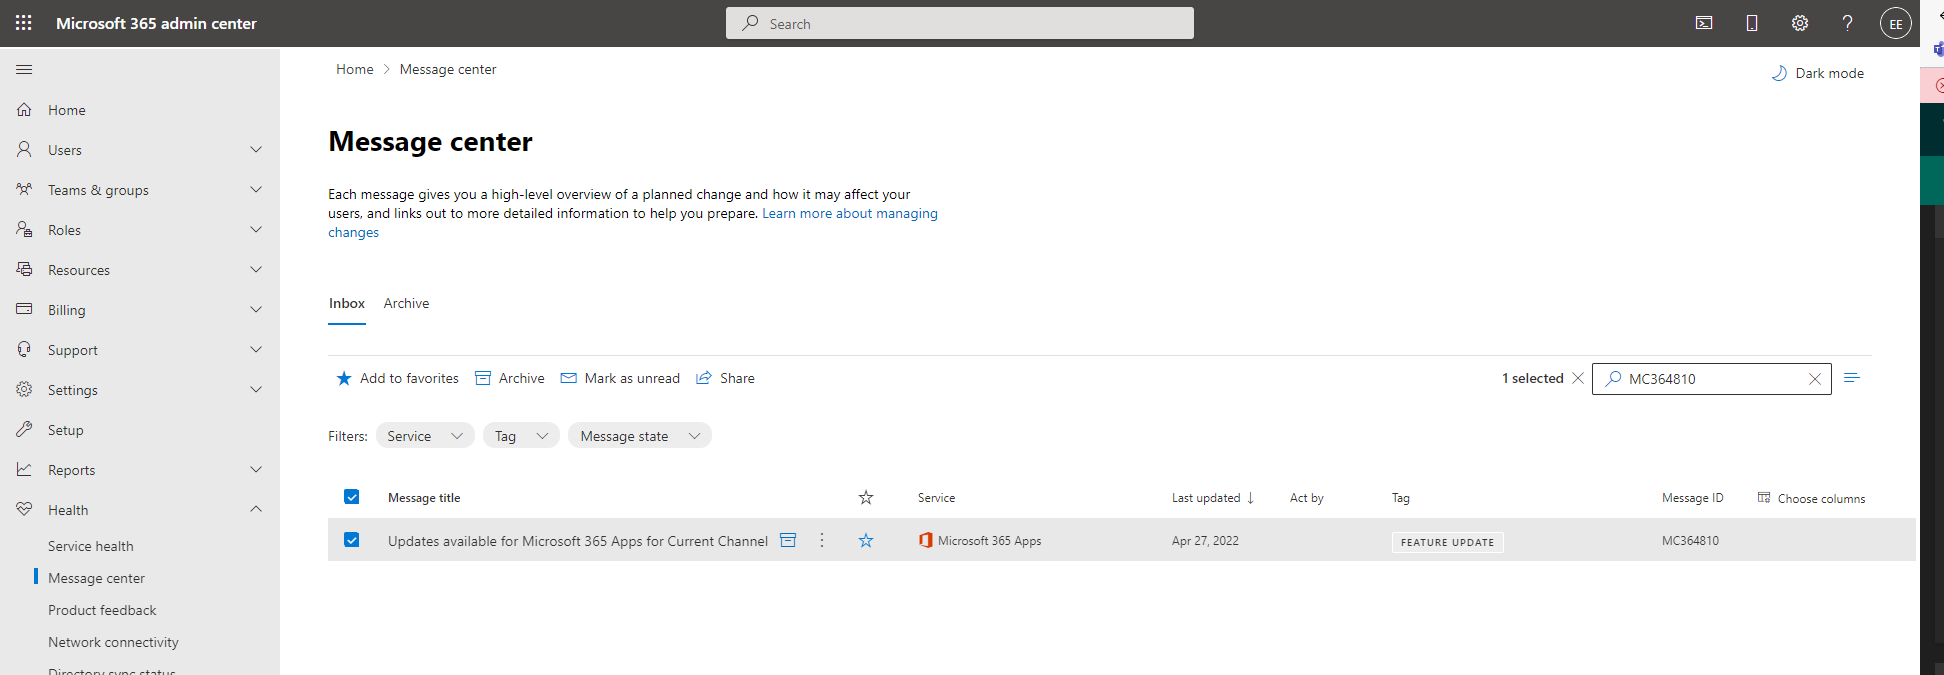Click the Message center breadcrumb
Image resolution: width=1944 pixels, height=675 pixels.
(x=448, y=69)
